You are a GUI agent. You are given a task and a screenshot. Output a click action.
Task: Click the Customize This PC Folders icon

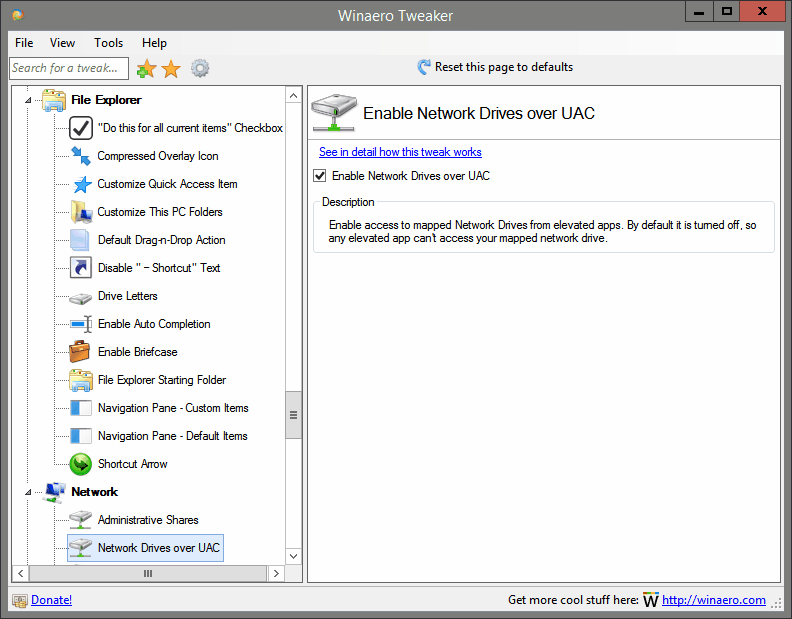[x=81, y=212]
